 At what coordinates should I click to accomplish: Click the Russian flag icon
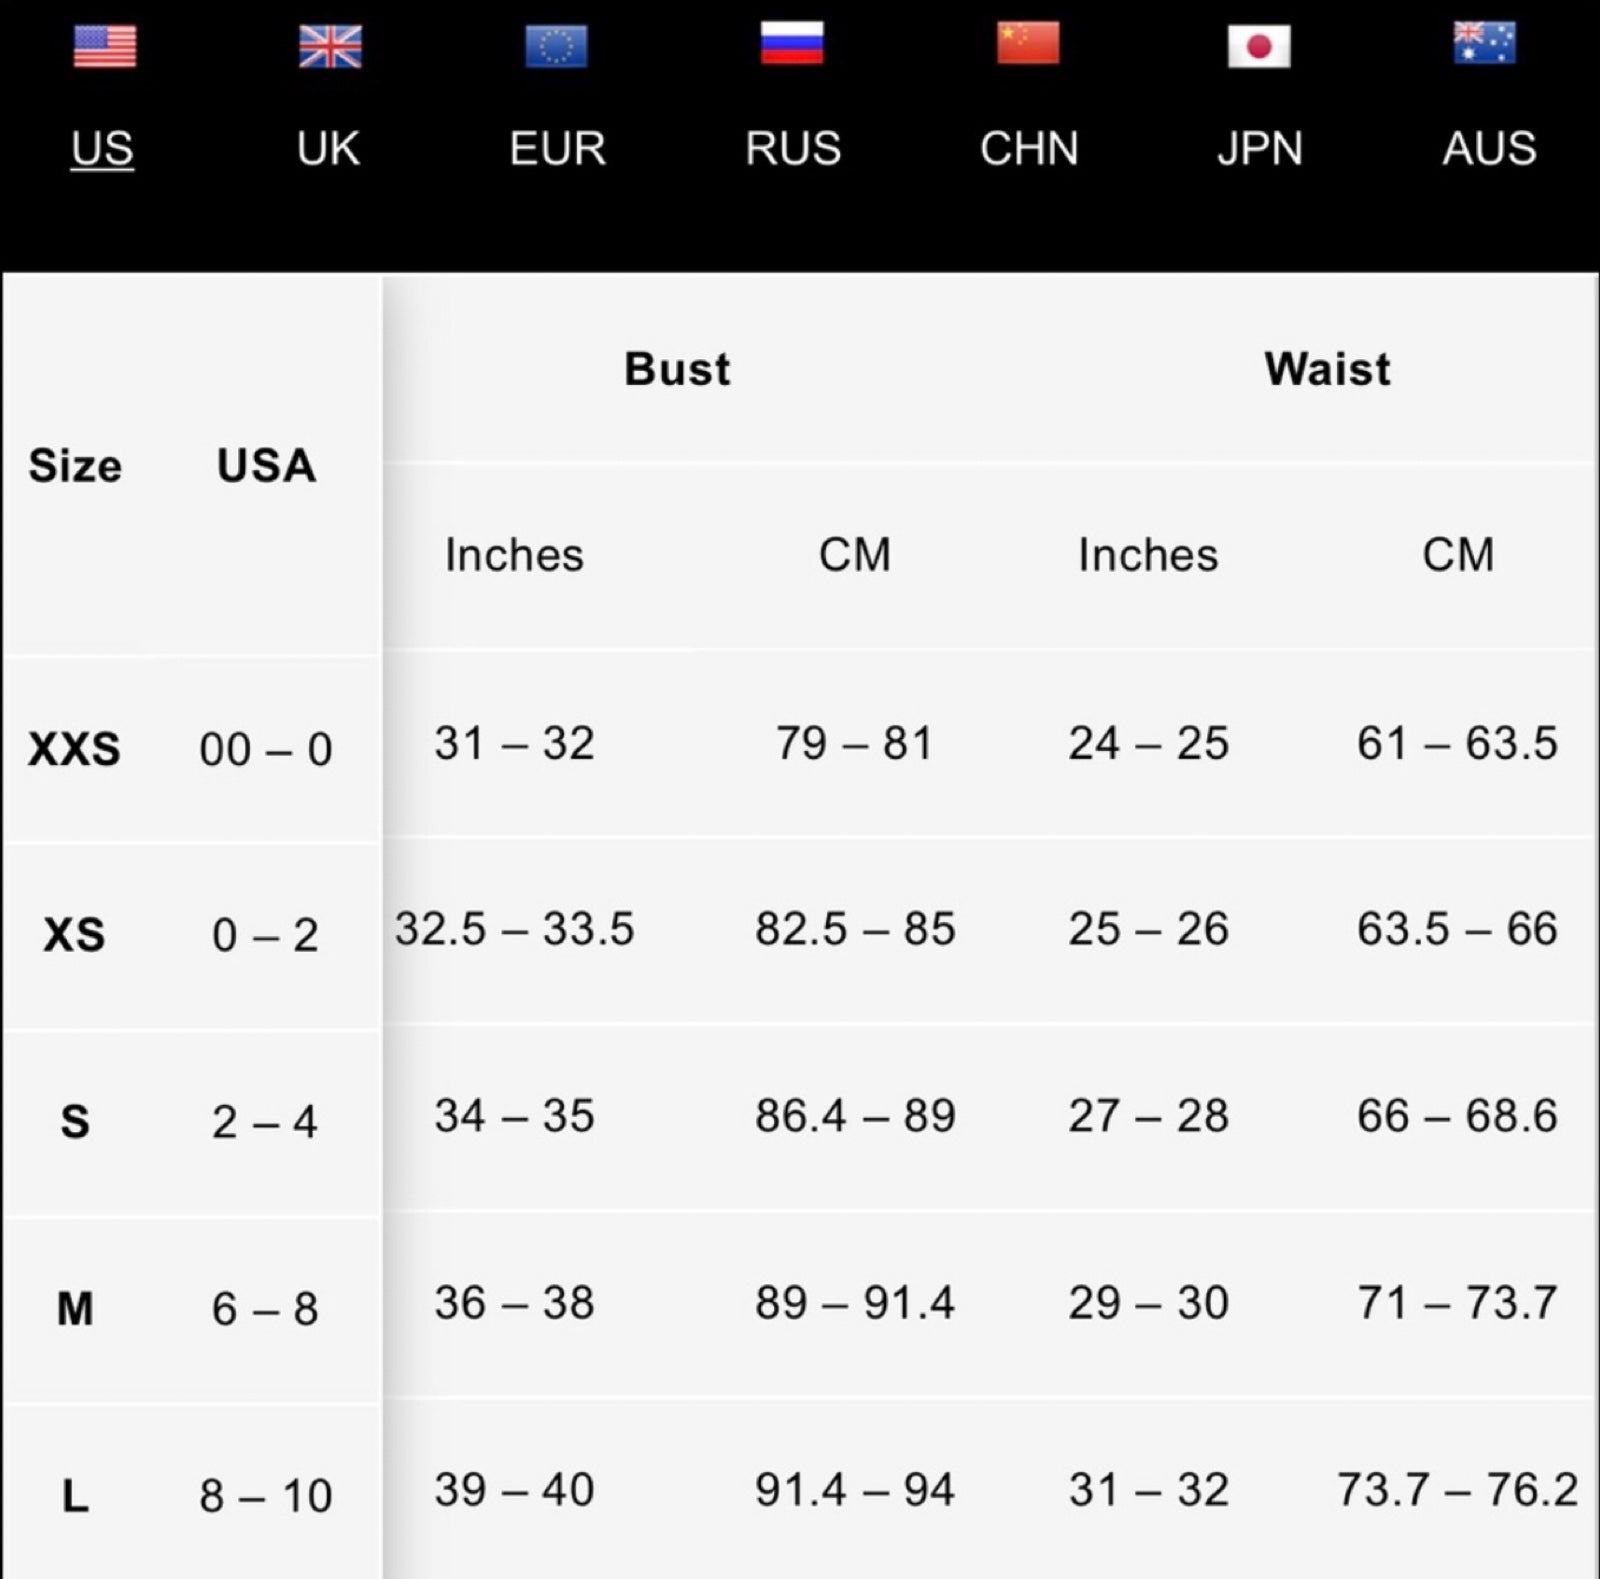(791, 43)
